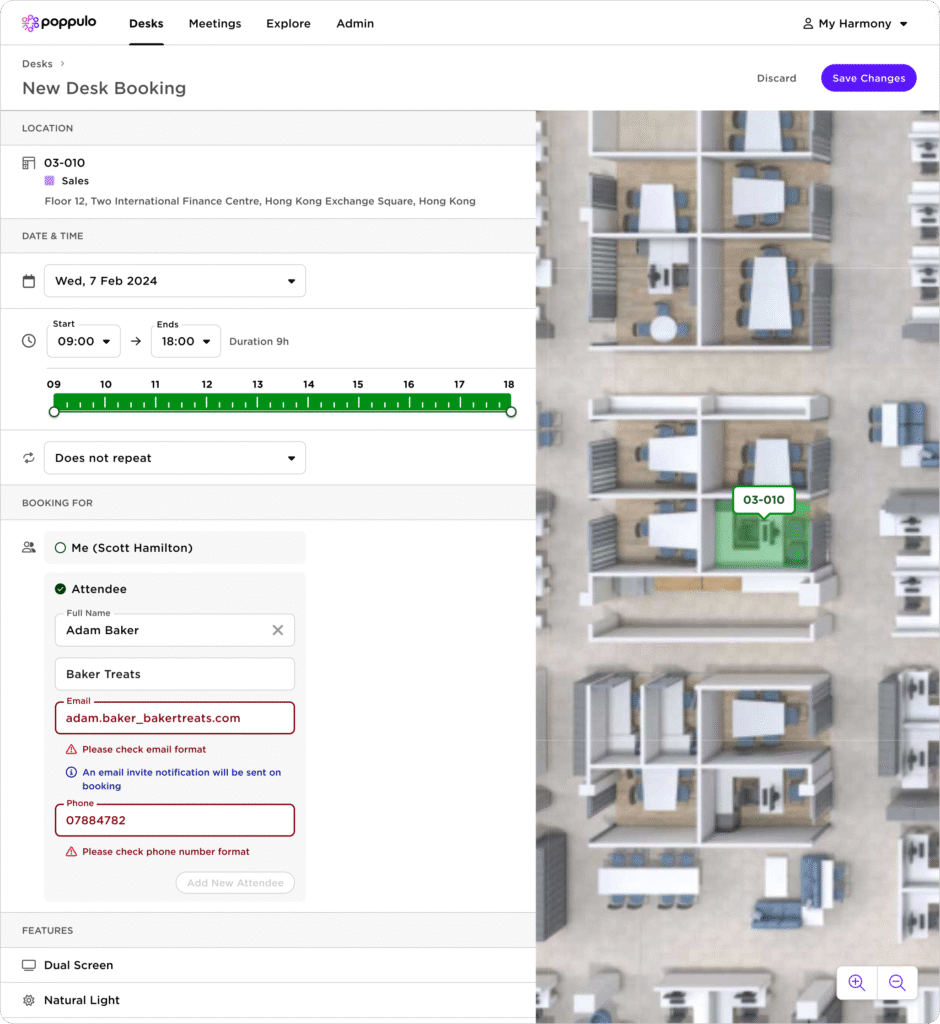Click the right end handle of time slider
This screenshot has width=940, height=1024.
coord(511,411)
